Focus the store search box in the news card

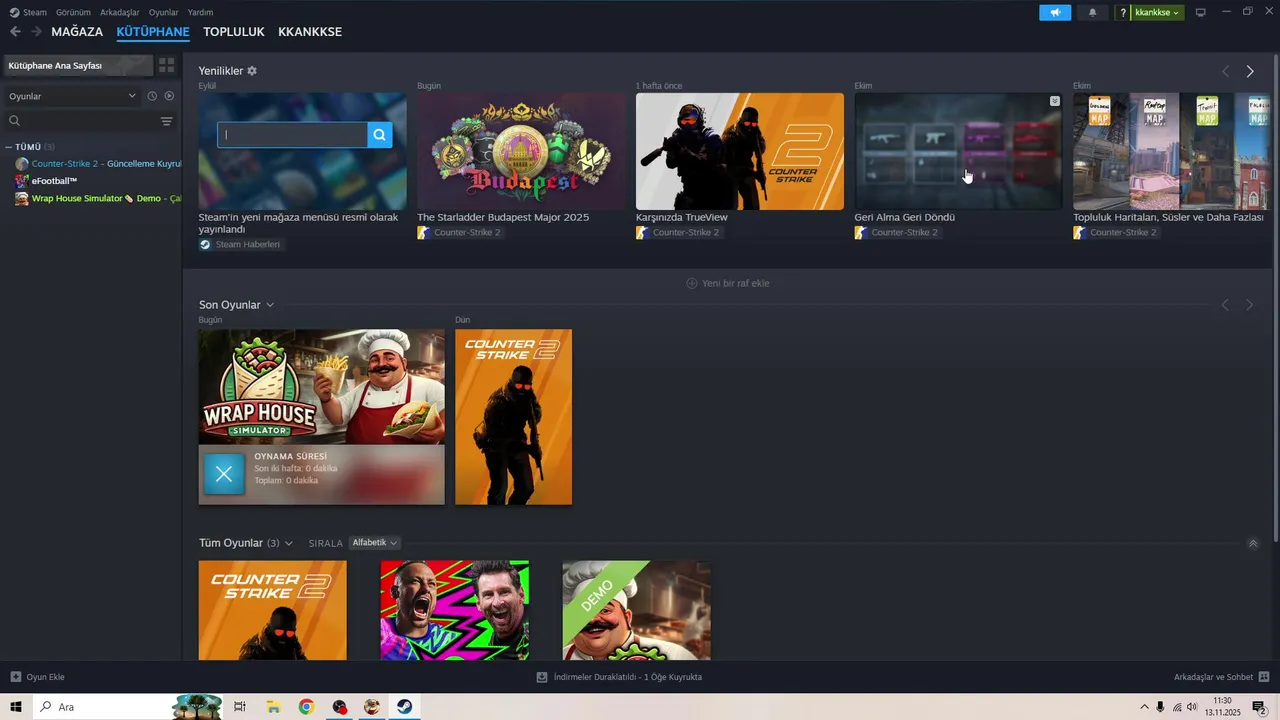pos(293,135)
